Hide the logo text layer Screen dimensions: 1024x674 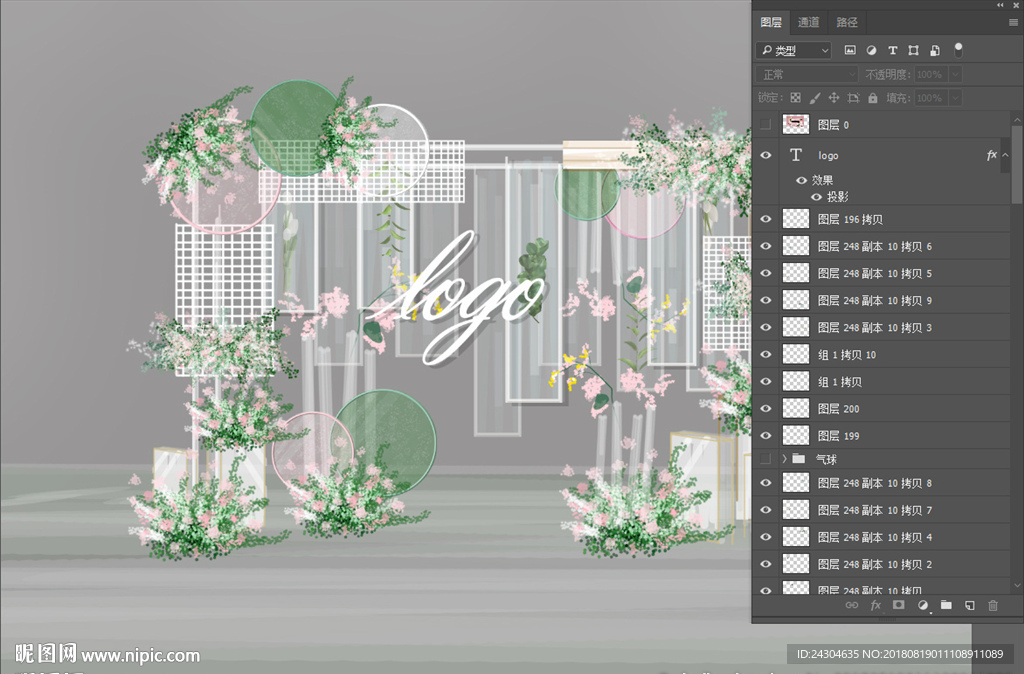tap(767, 155)
